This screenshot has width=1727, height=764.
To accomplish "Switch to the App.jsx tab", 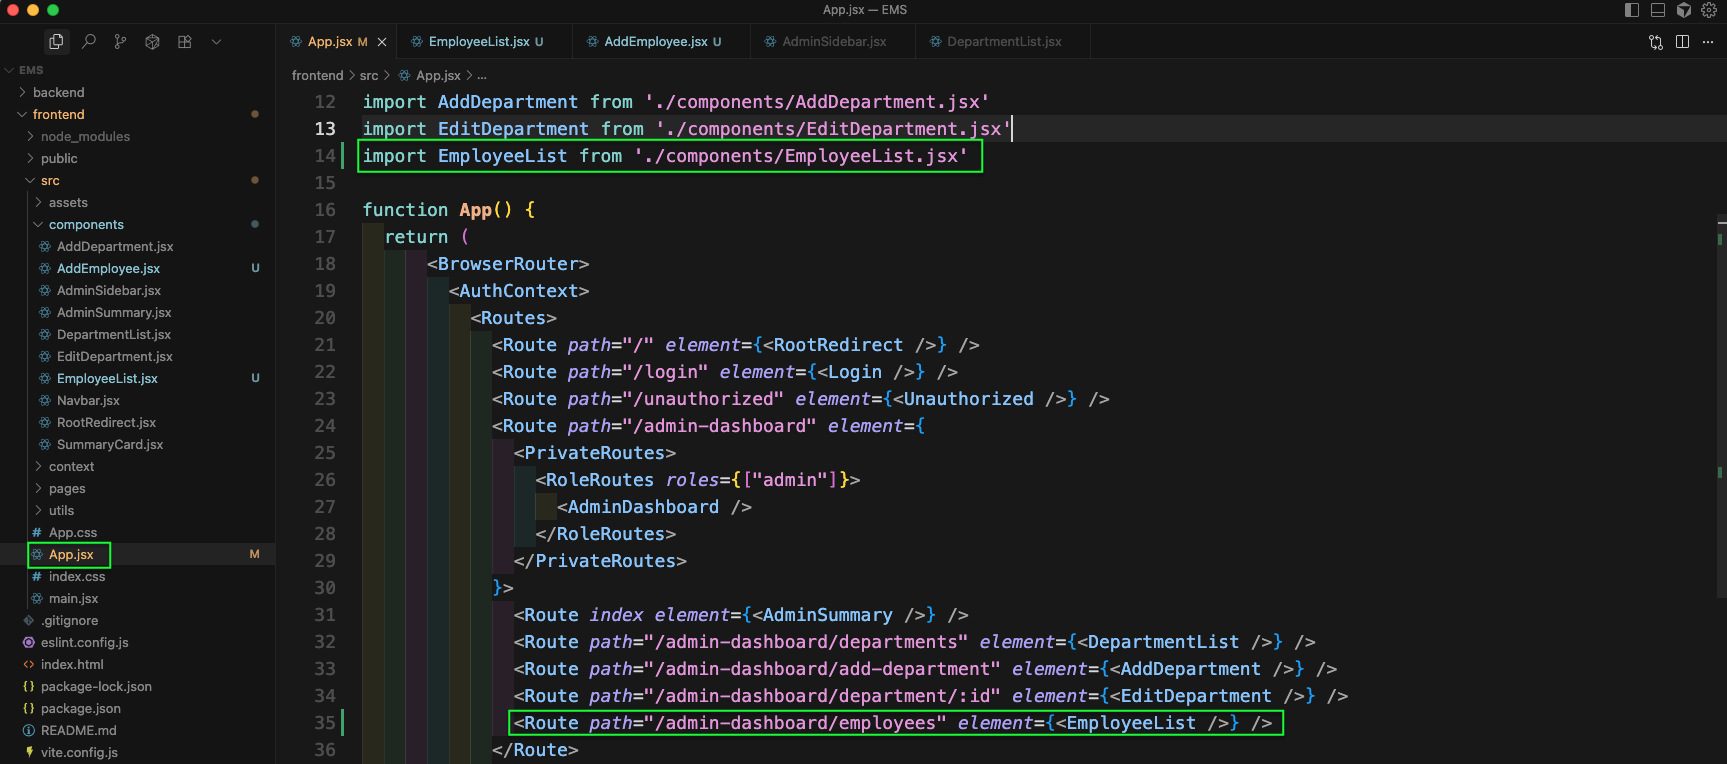I will [336, 42].
